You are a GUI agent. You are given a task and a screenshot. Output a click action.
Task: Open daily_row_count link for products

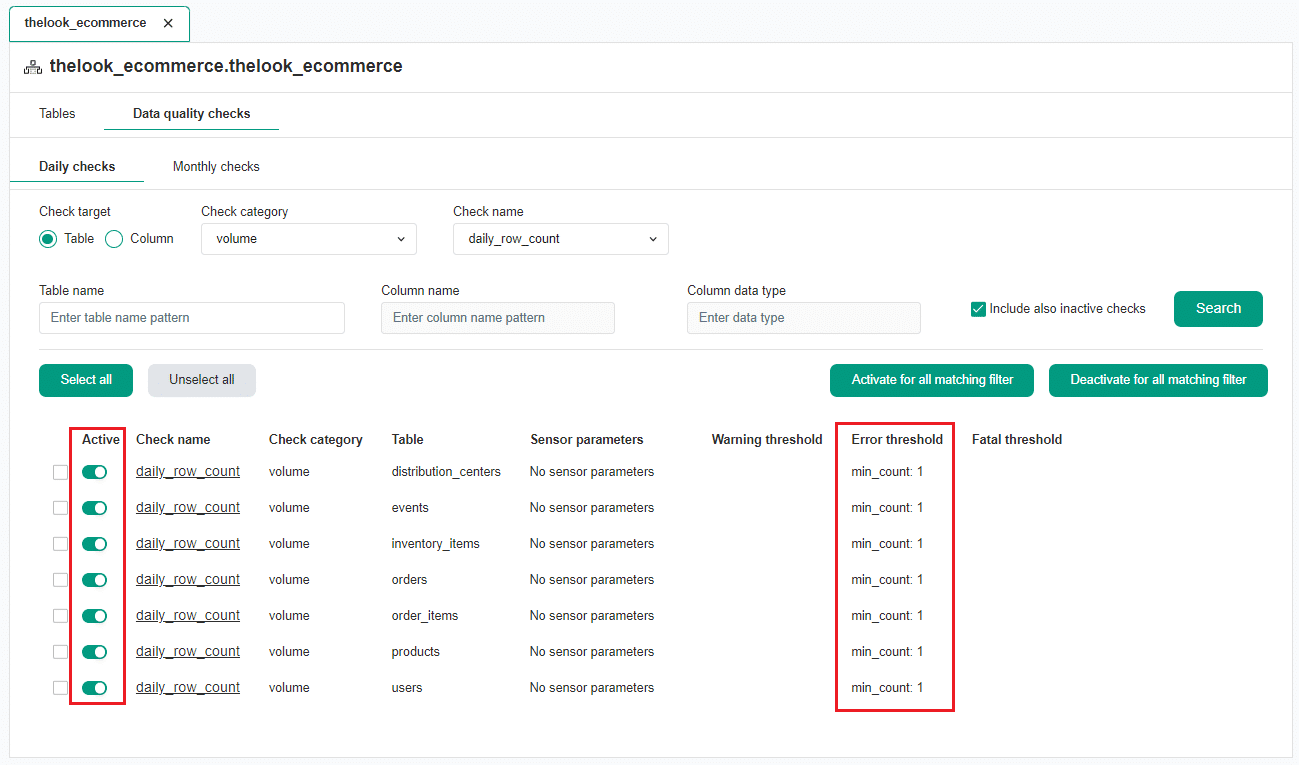click(x=188, y=652)
